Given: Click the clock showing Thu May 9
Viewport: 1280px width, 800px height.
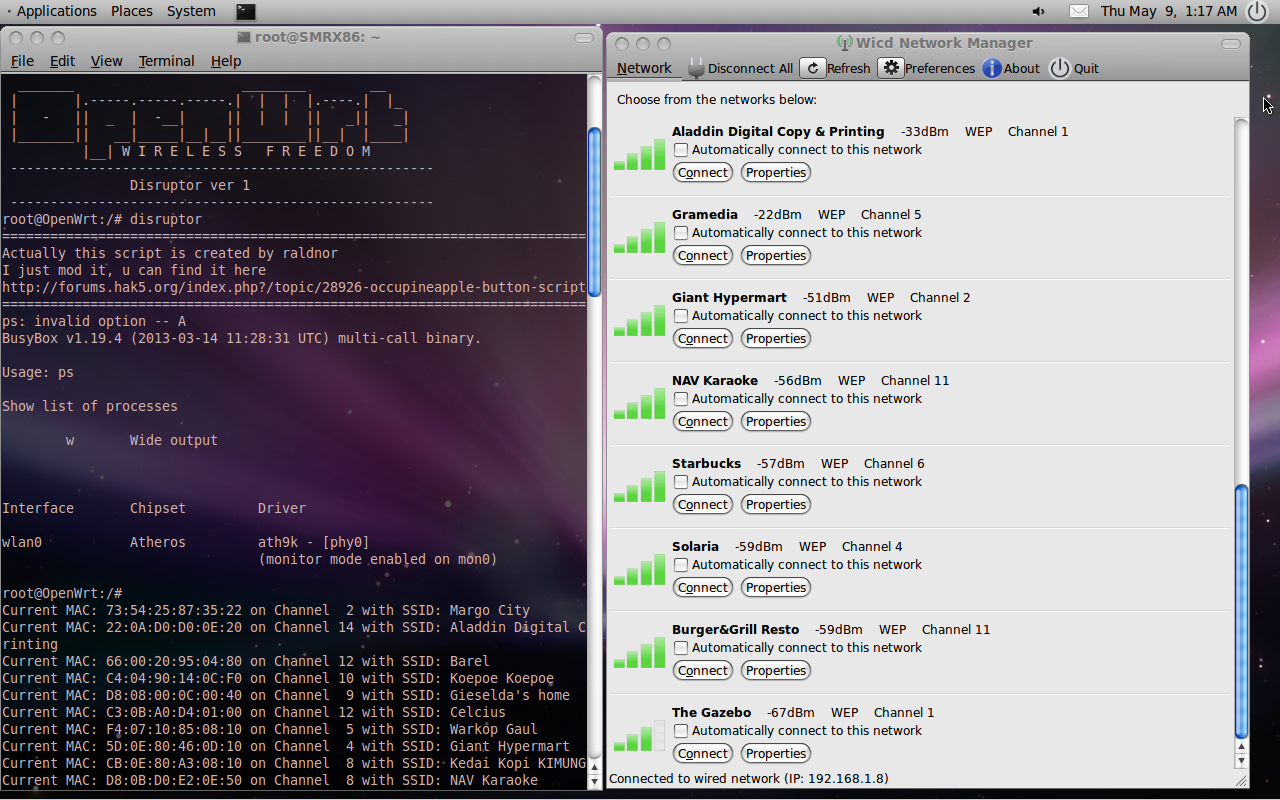Looking at the screenshot, I should point(1168,11).
